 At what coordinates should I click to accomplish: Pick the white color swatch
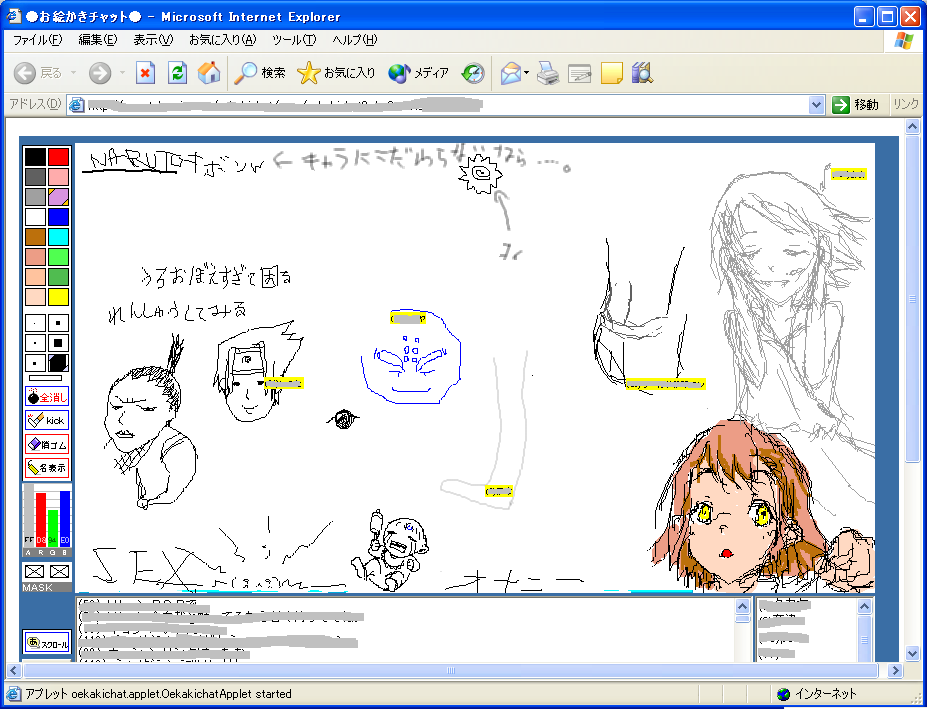click(x=35, y=217)
